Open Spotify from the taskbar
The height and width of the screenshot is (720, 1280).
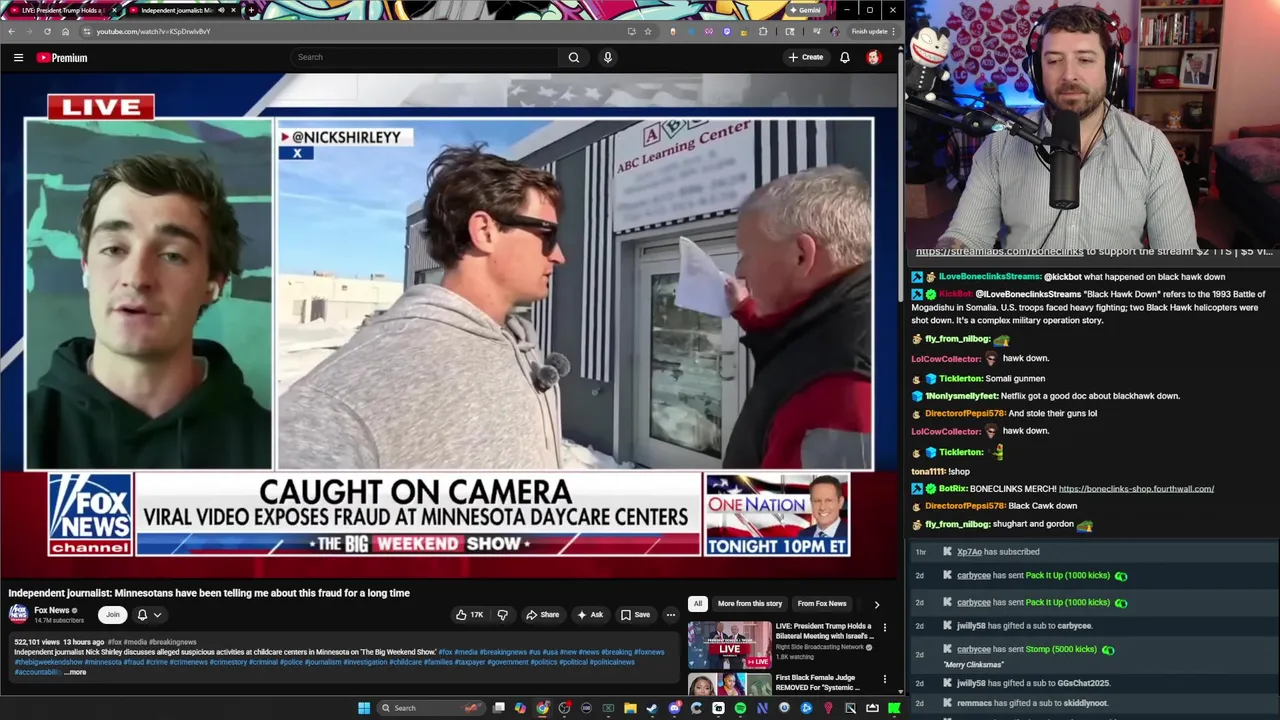(740, 708)
